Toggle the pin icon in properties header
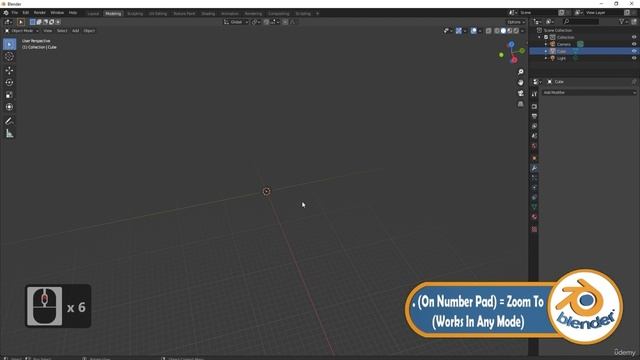This screenshot has width=640, height=360. pyautogui.click(x=634, y=82)
